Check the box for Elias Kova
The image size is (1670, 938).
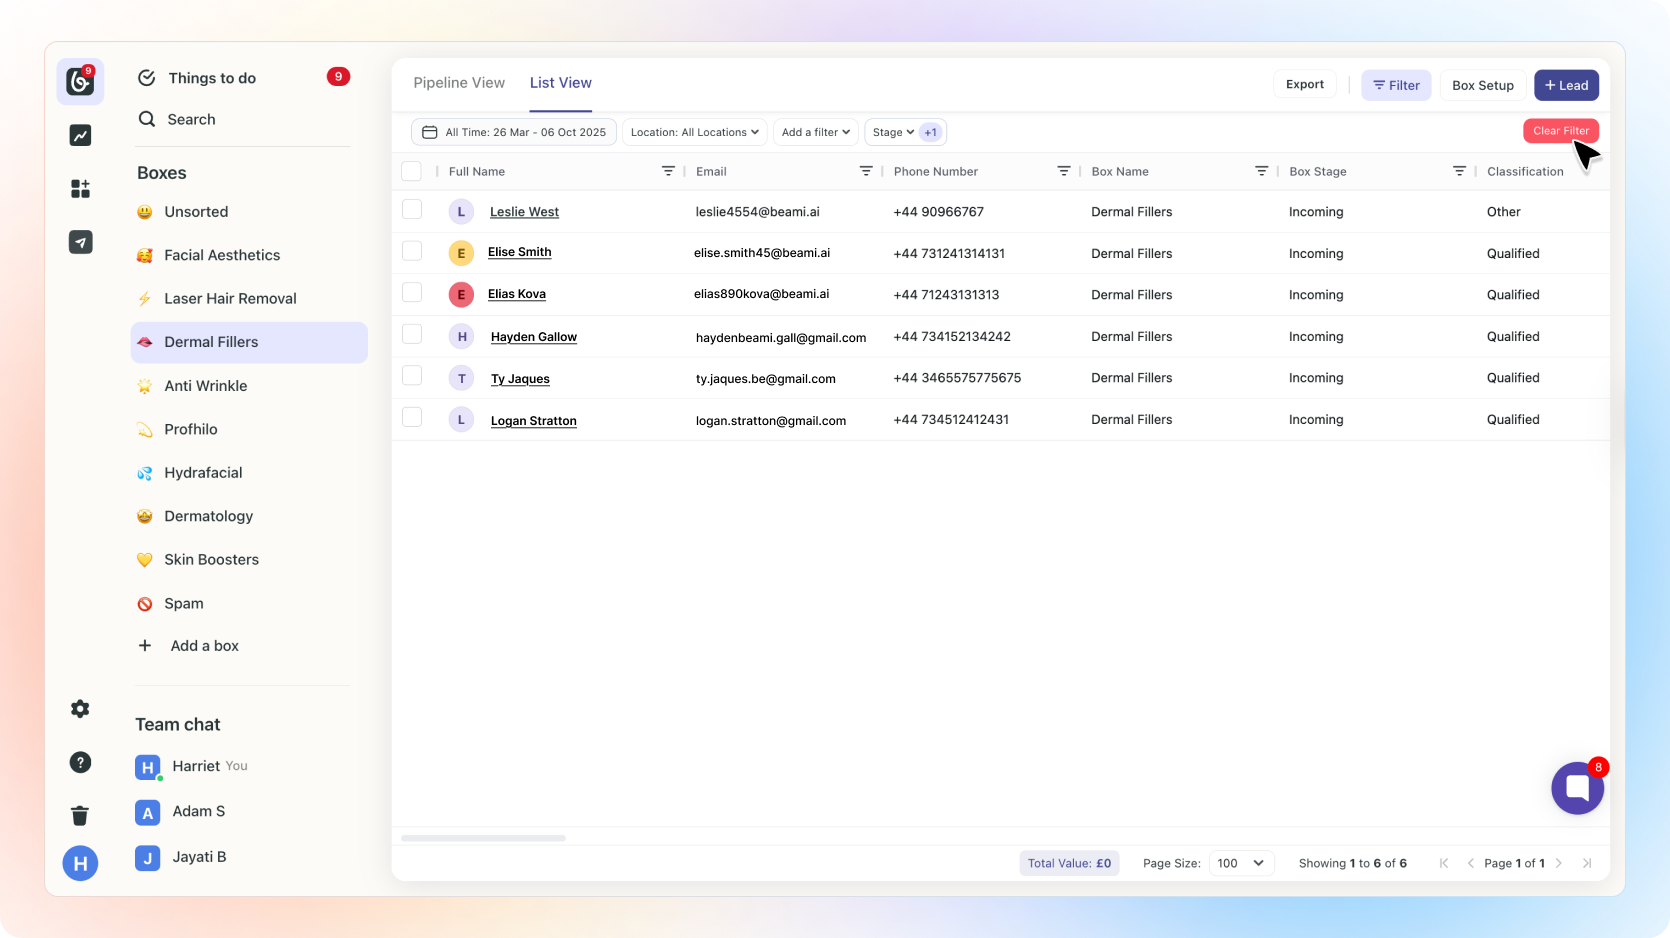pos(412,292)
